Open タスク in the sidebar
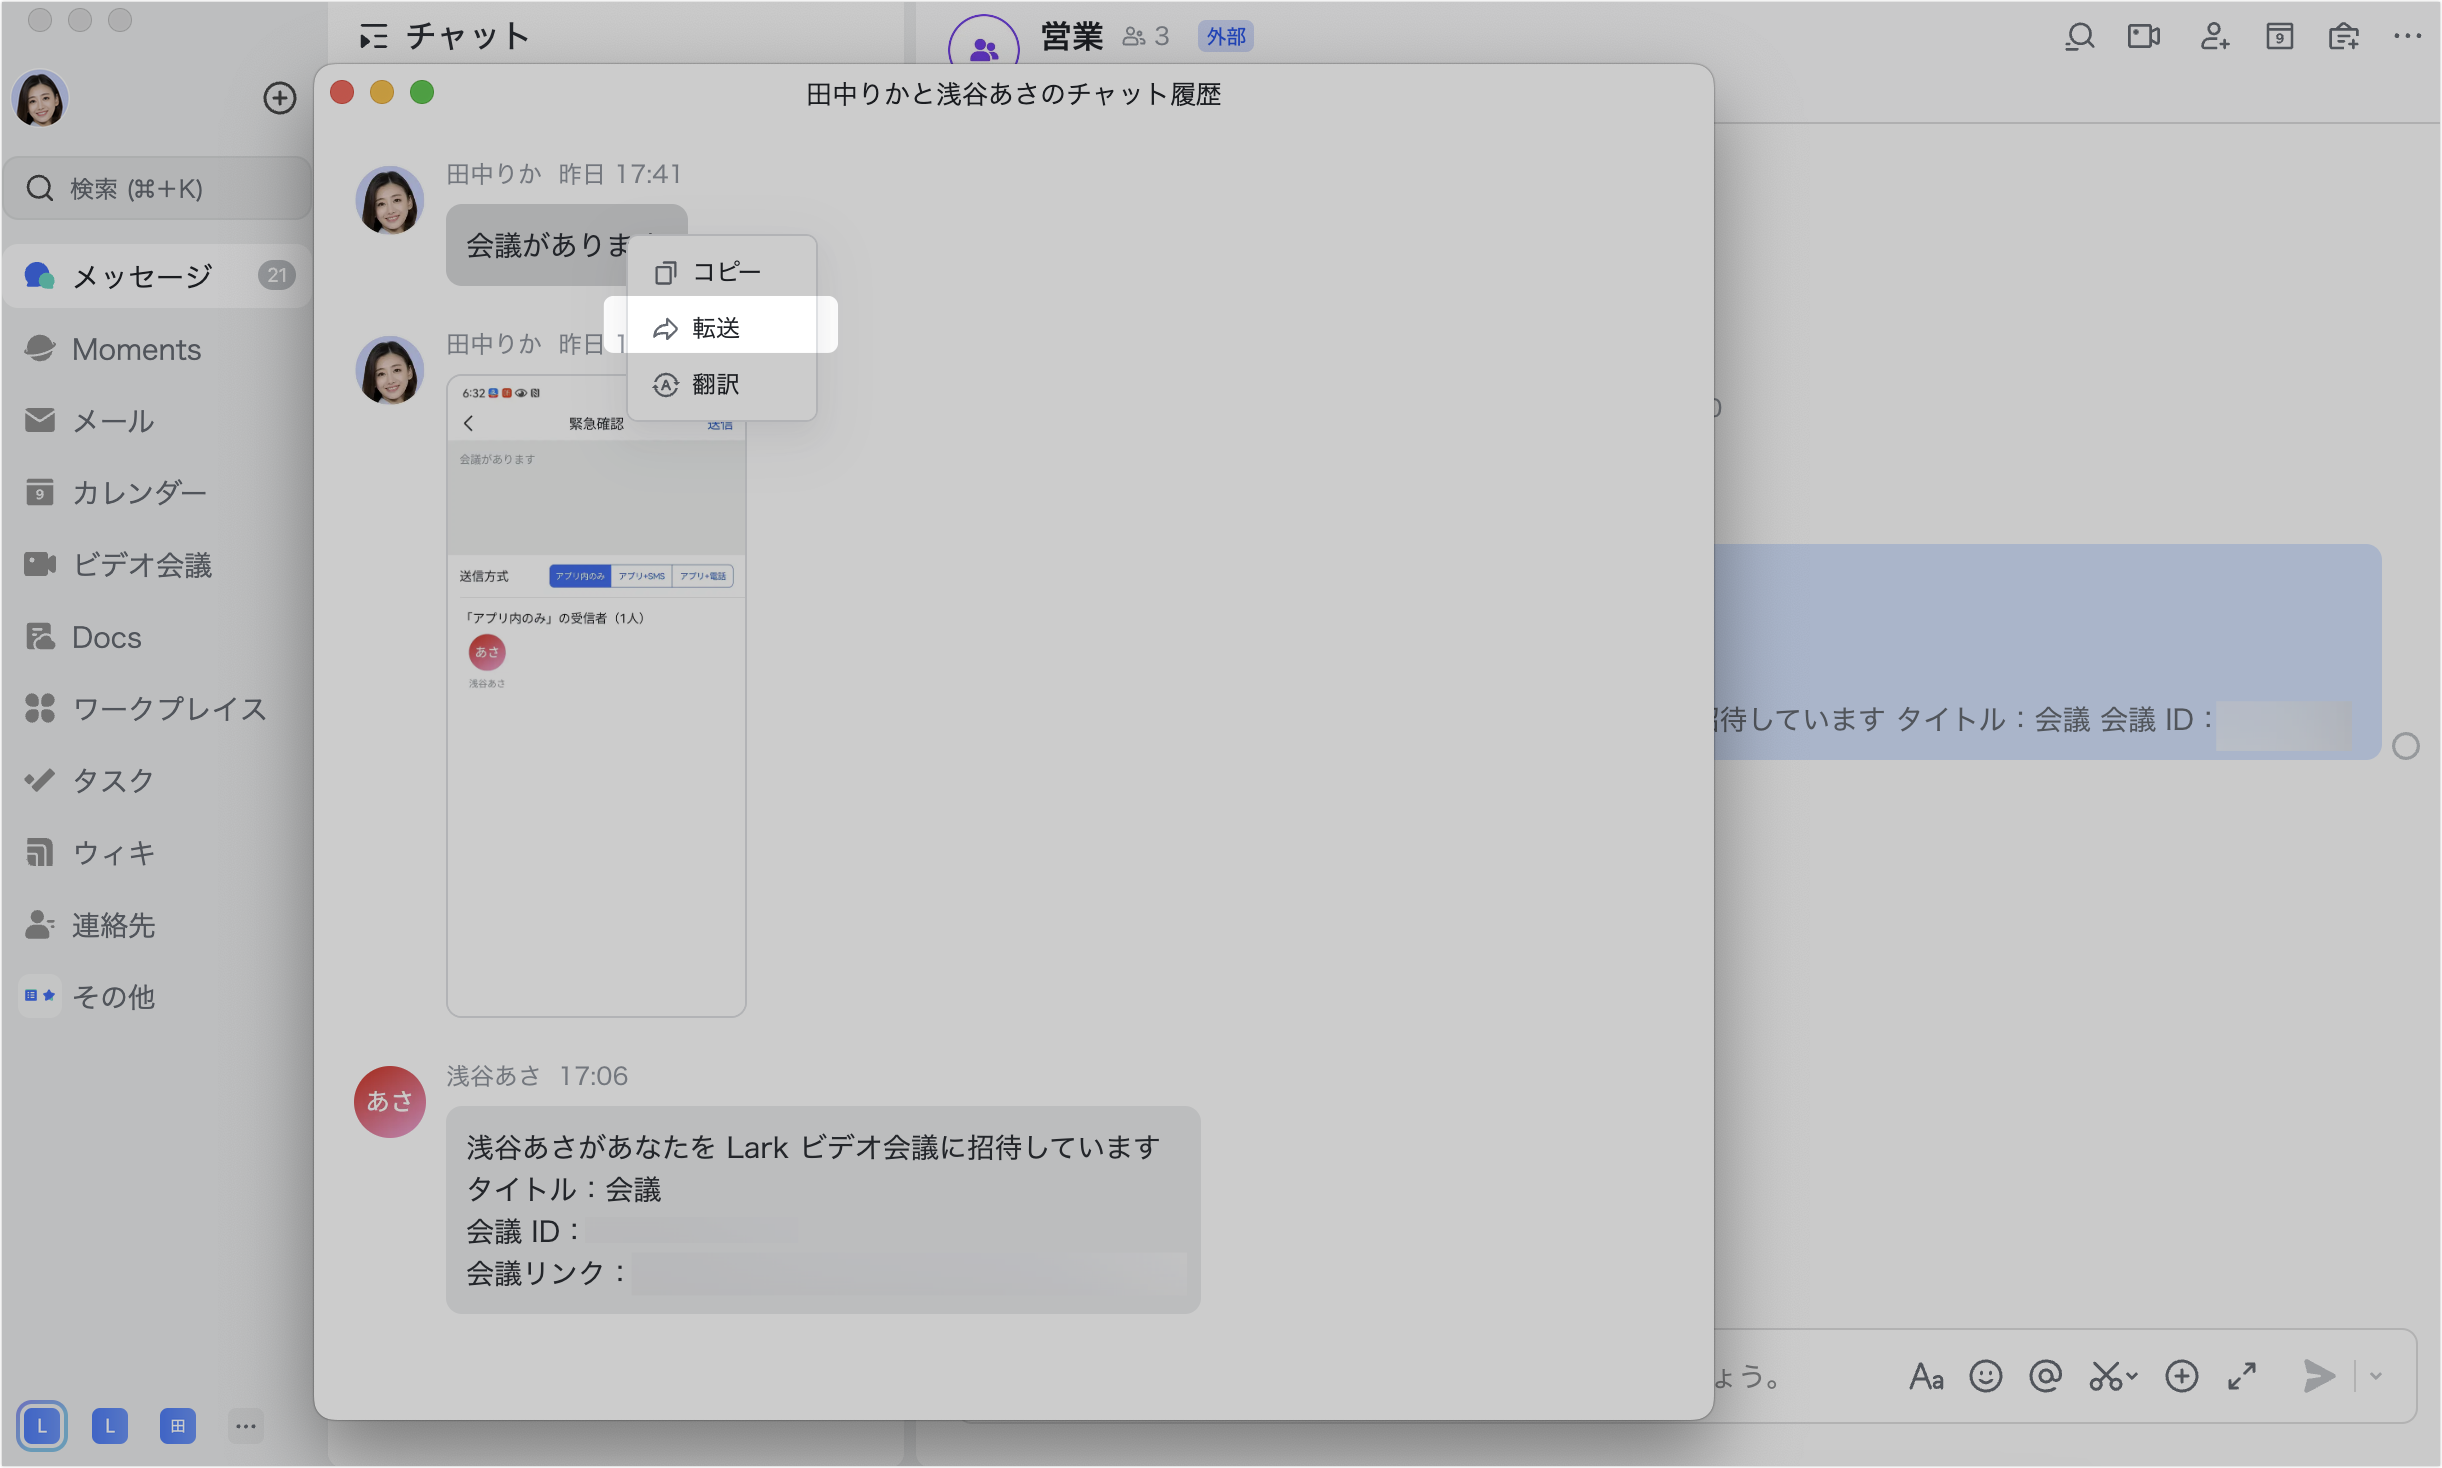Viewport: 2442px width, 1468px height. [x=158, y=781]
